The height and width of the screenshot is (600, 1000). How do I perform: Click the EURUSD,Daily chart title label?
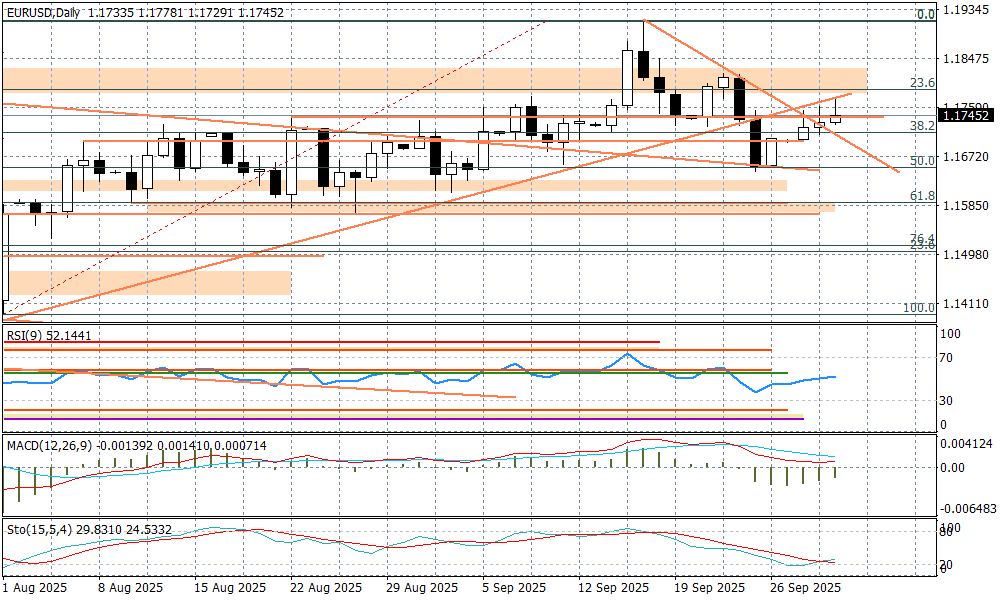[x=43, y=12]
